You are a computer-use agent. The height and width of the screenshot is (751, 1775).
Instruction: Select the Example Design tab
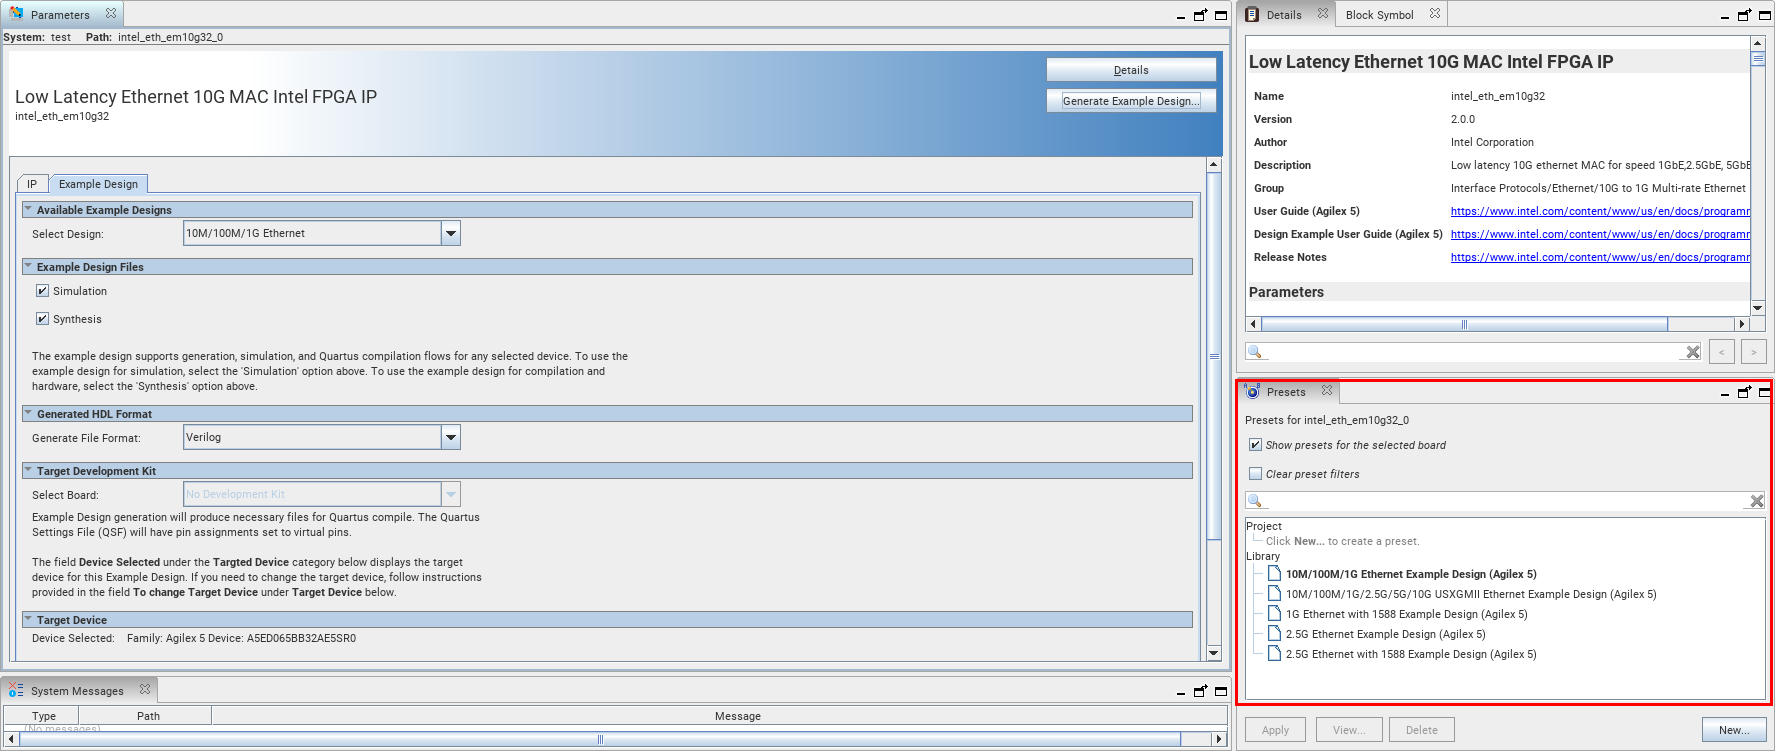(98, 184)
